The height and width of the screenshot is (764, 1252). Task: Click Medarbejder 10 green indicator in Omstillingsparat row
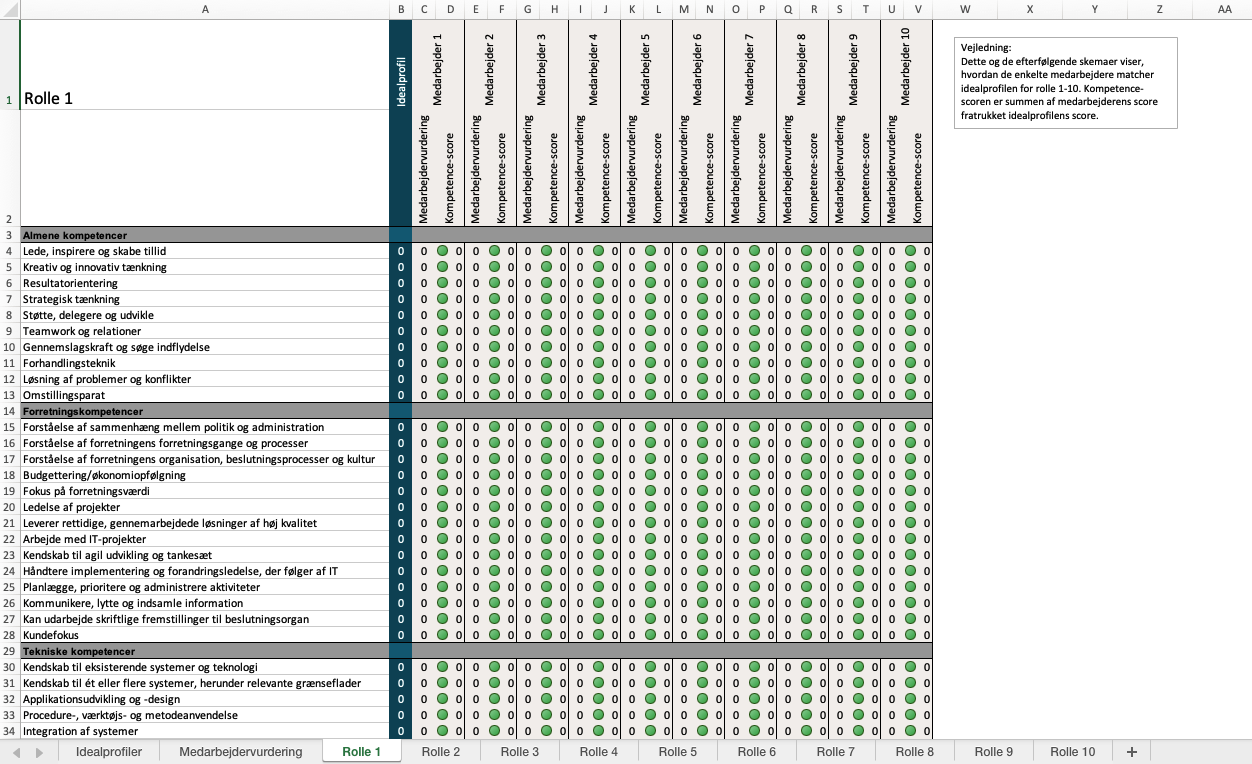(910, 395)
